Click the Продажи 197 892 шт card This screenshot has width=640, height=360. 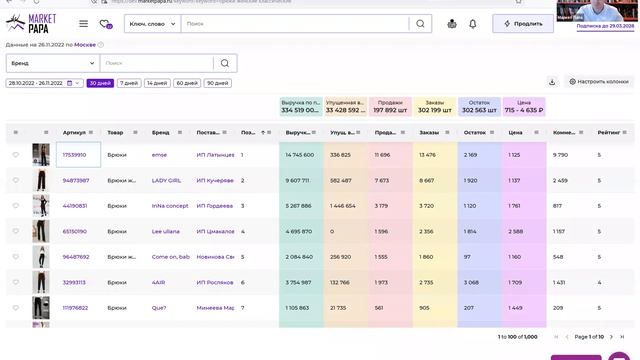coord(390,107)
